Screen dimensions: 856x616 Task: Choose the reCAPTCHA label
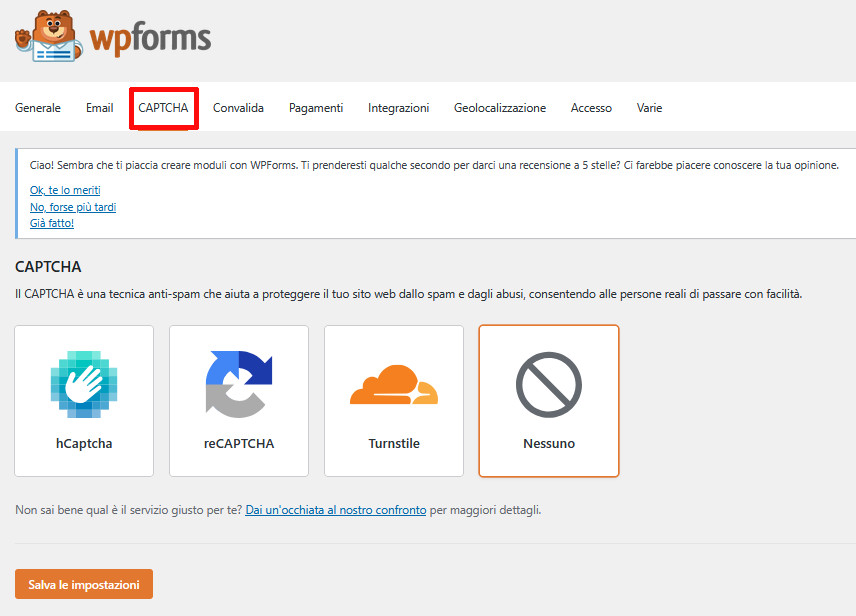239,443
